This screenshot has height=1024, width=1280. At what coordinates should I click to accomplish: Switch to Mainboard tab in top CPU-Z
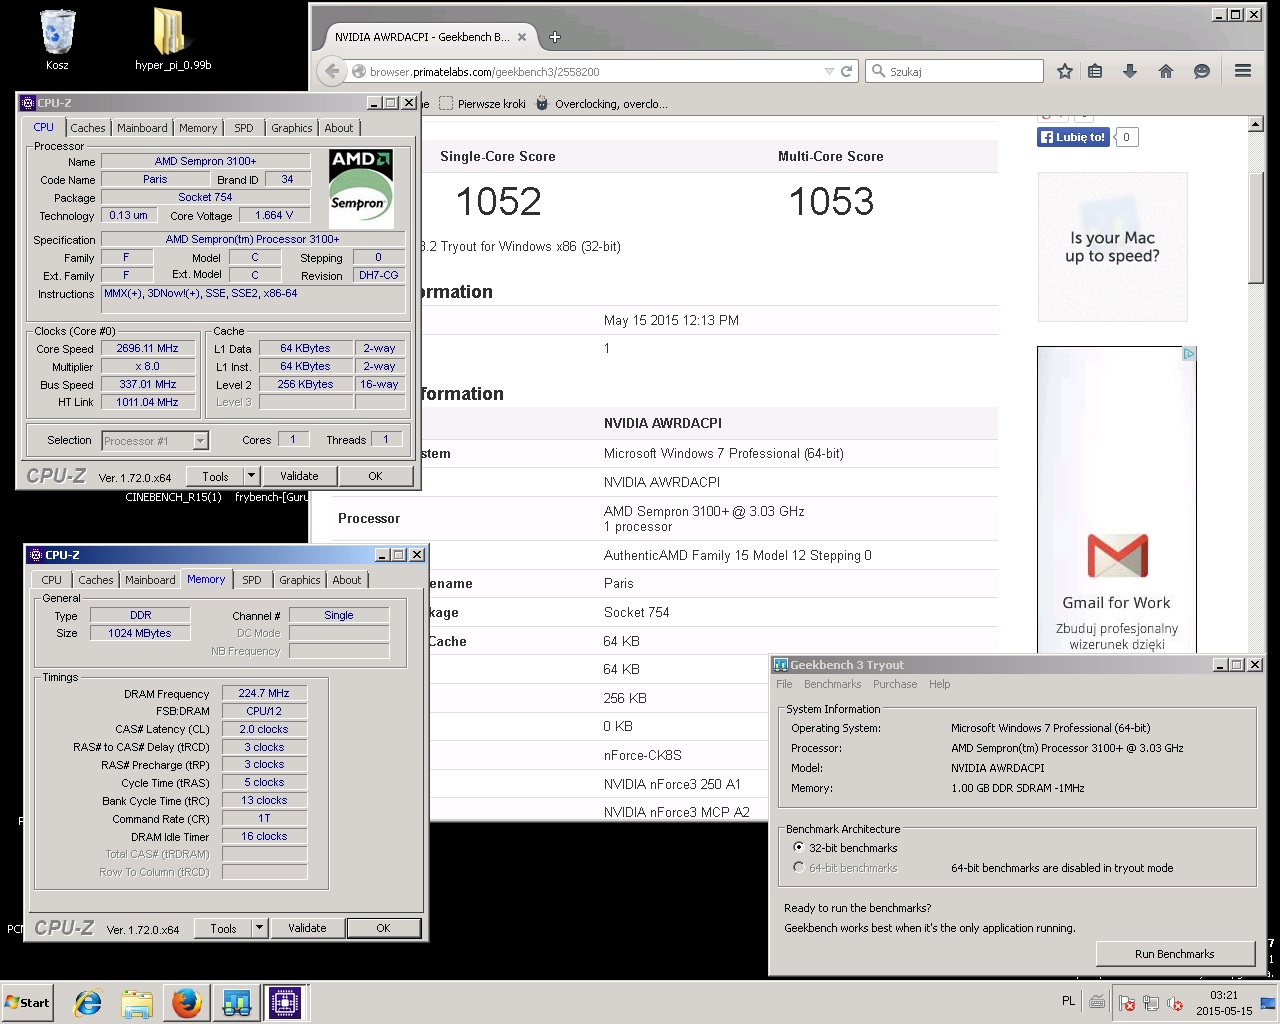click(x=142, y=128)
